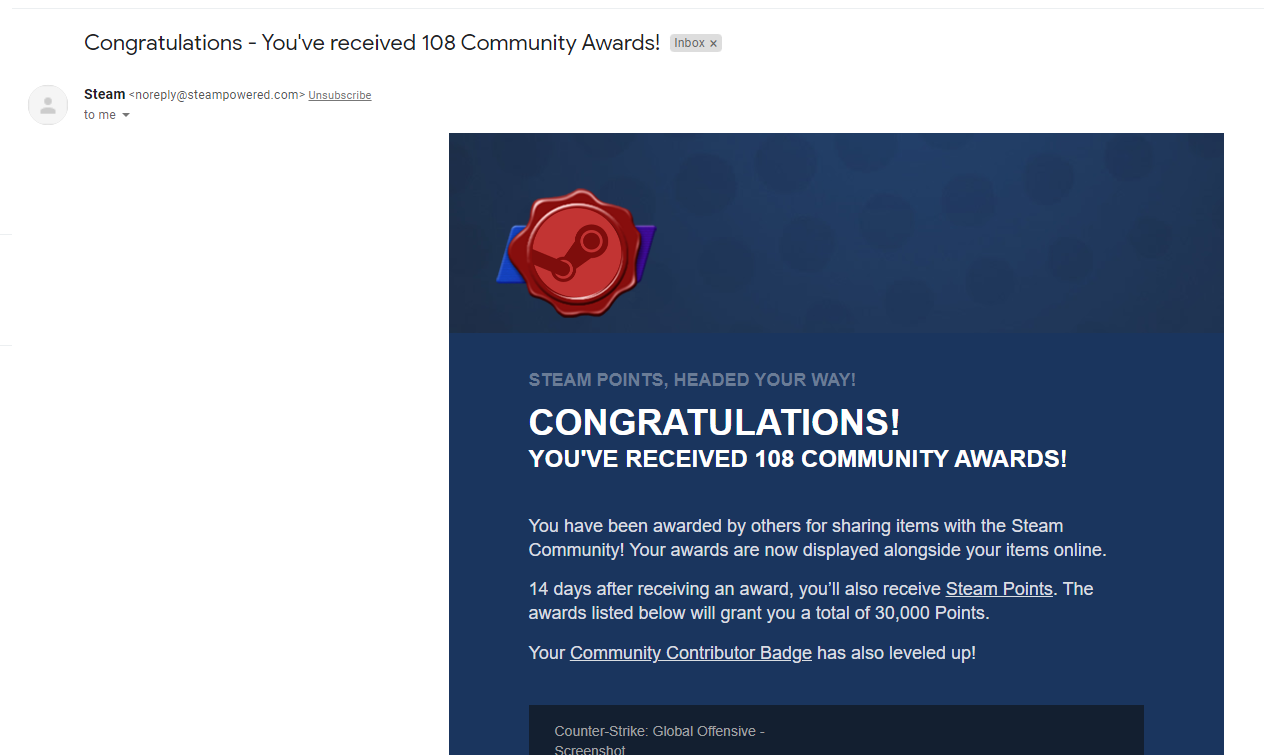
Task: Click "STEAM POINTS, HEADED YOUR WAY!" text
Action: click(692, 380)
